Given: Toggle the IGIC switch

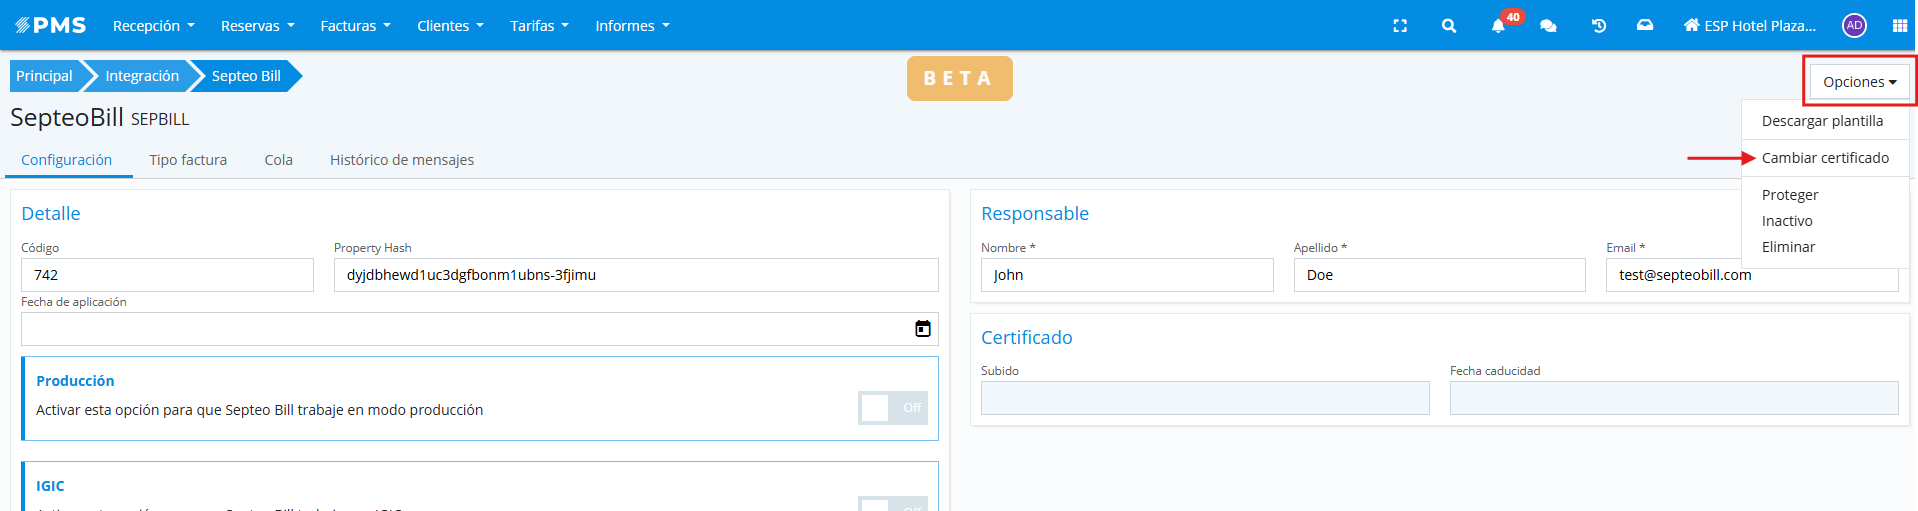Looking at the screenshot, I should pyautogui.click(x=892, y=504).
